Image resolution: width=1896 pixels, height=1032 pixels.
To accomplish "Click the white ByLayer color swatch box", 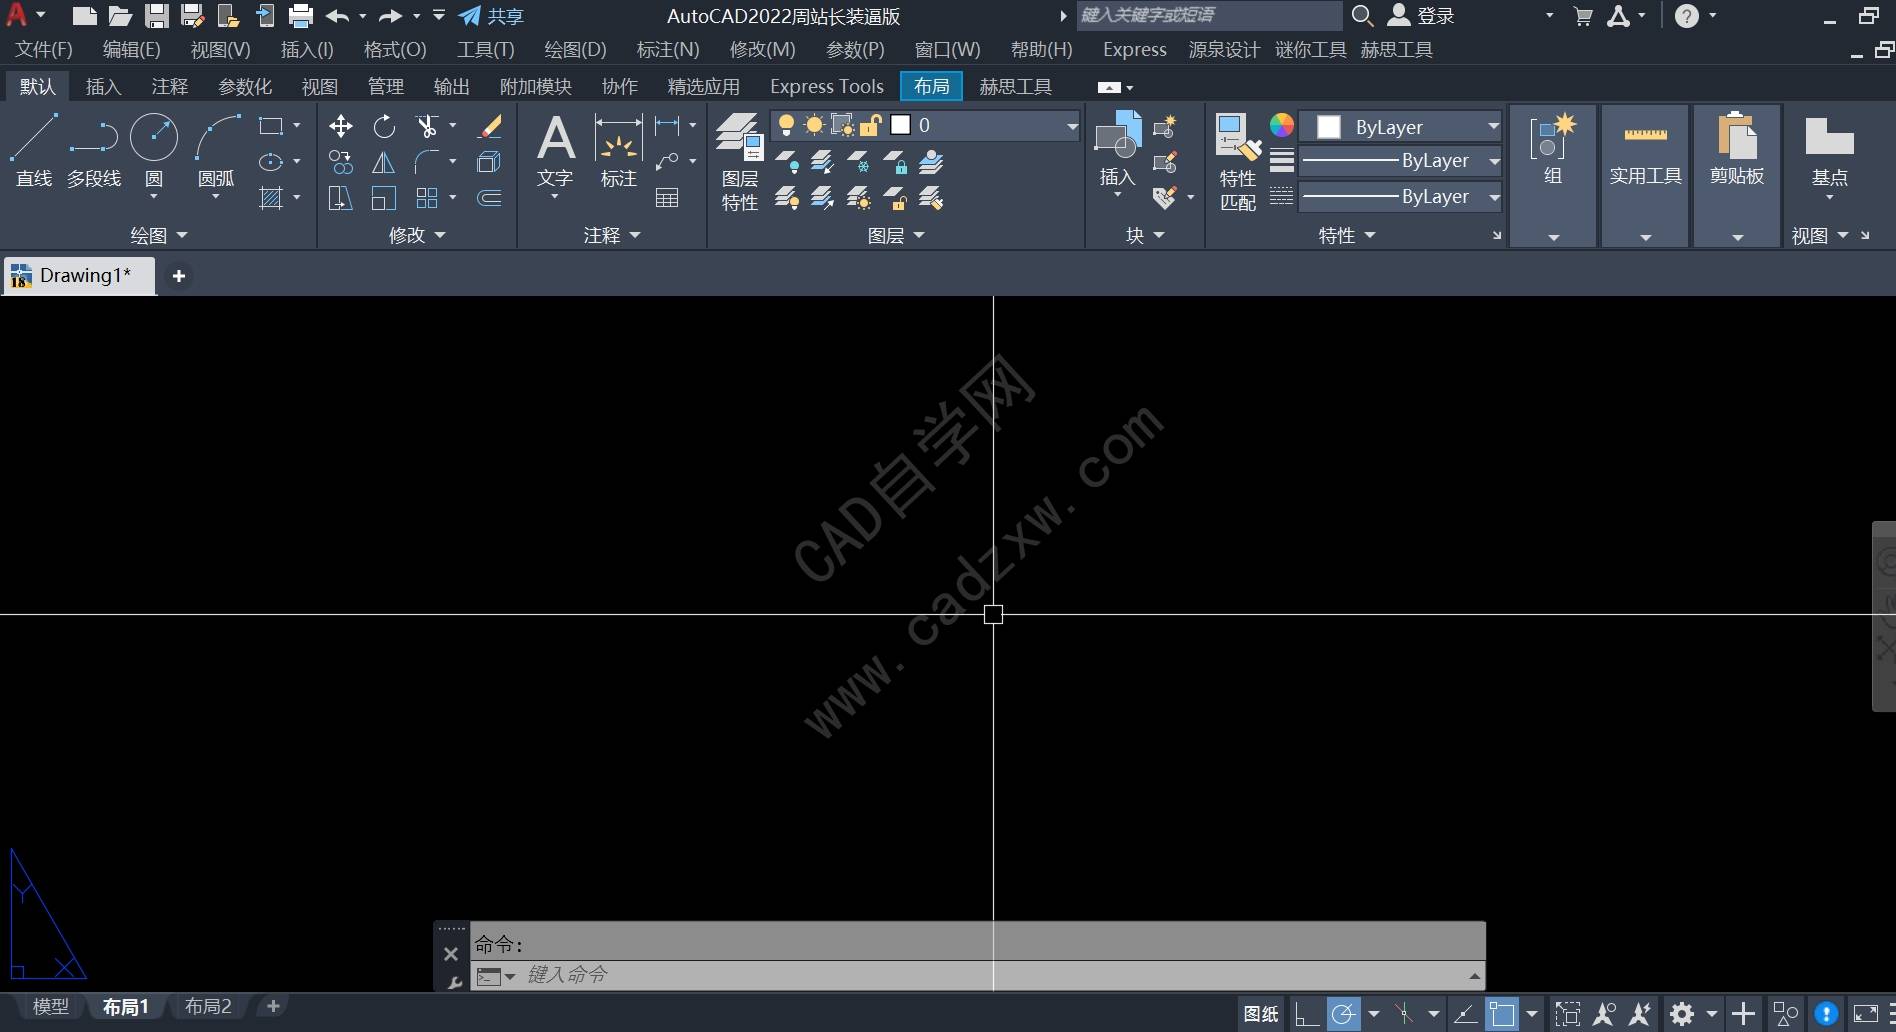I will 1329,127.
